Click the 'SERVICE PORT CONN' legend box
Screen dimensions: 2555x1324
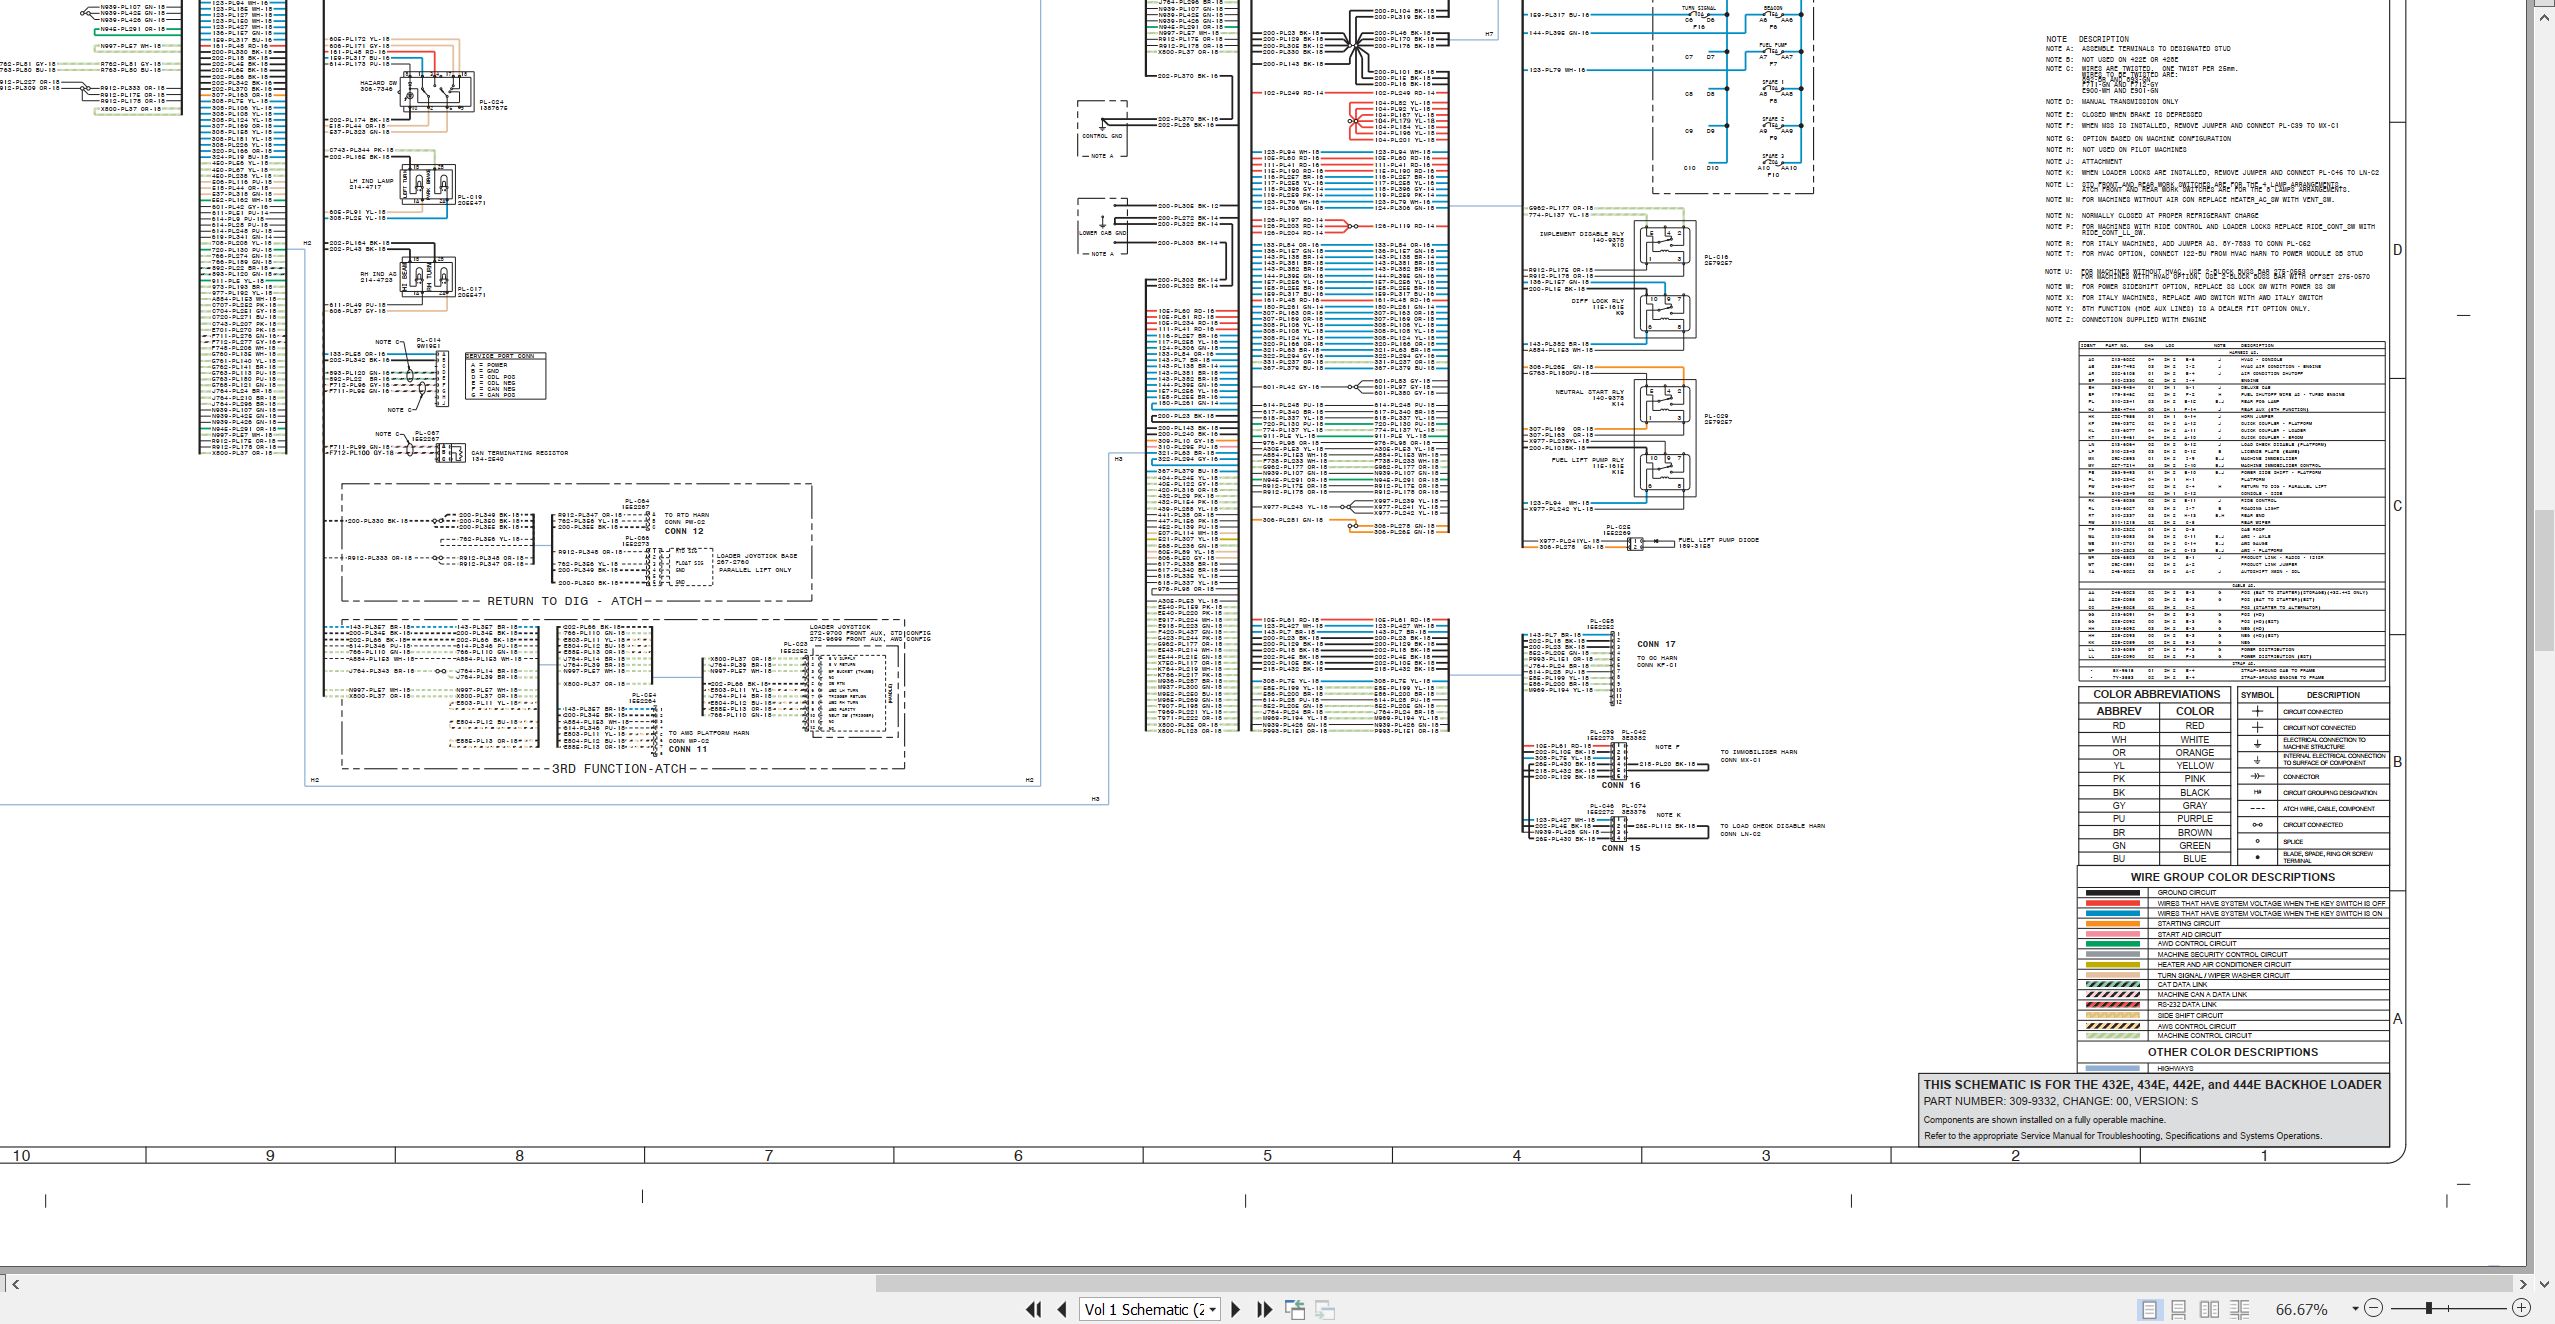point(505,377)
